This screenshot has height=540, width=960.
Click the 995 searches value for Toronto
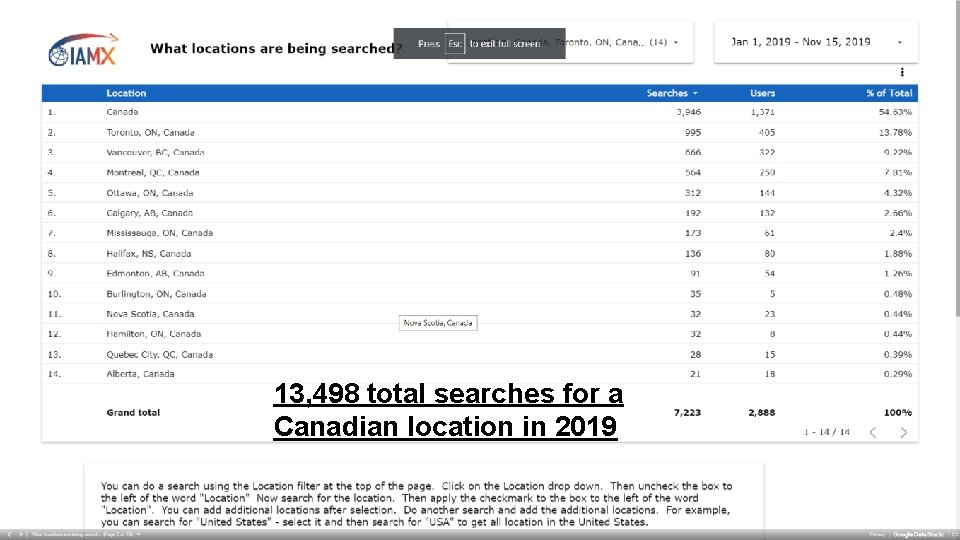point(693,132)
